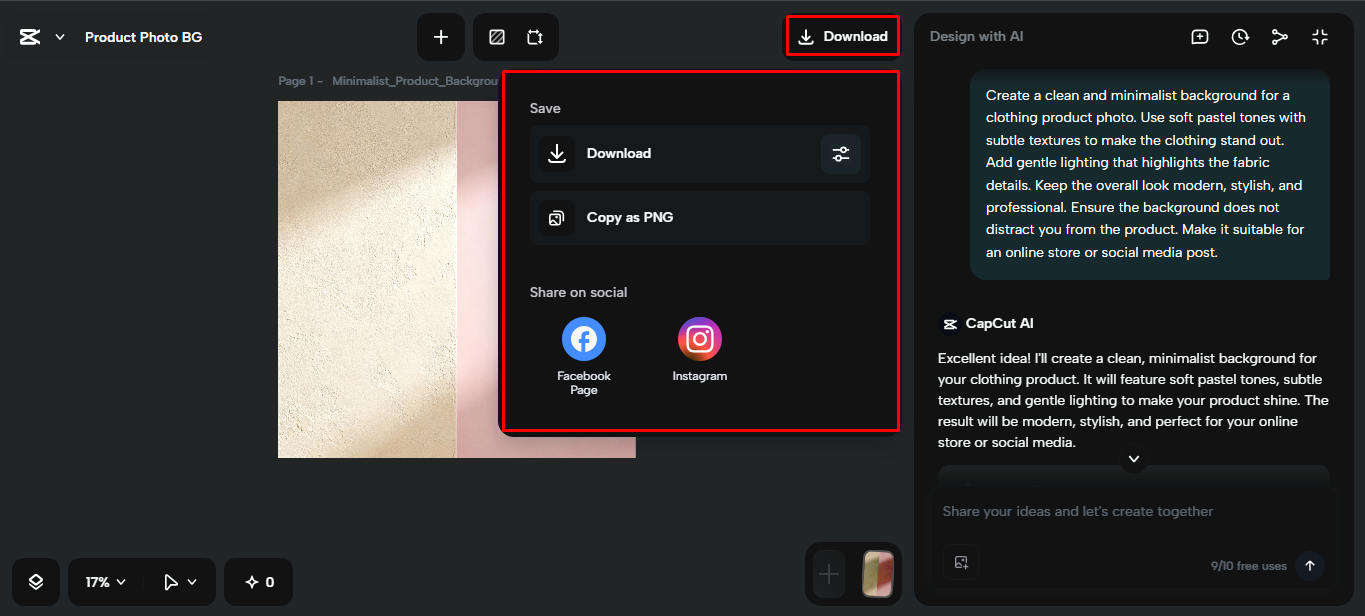The width and height of the screenshot is (1365, 616).
Task: Open download quality settings sliders
Action: [x=840, y=154]
